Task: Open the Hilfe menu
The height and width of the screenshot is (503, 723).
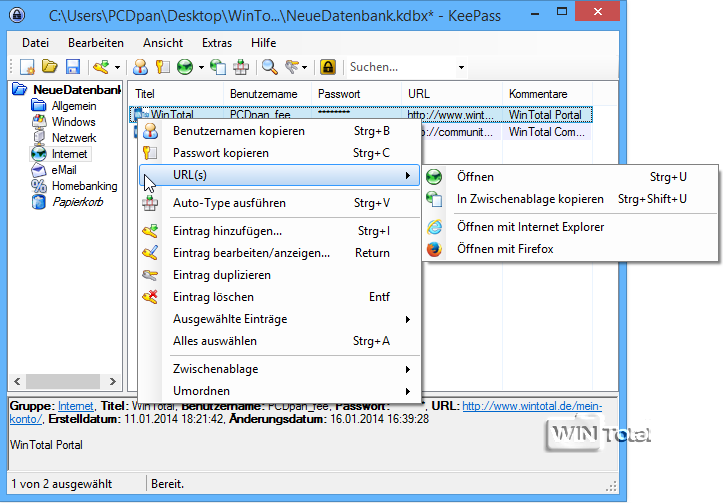Action: 264,43
